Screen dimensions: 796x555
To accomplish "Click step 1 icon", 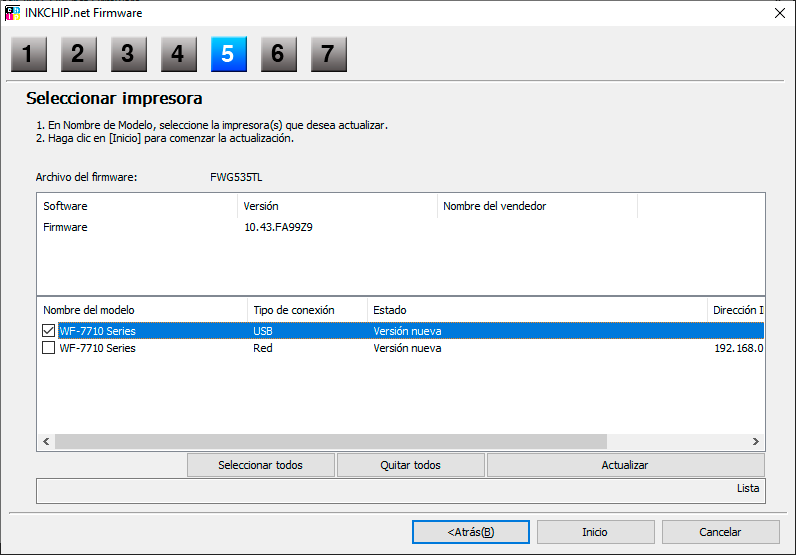I will [x=29, y=54].
